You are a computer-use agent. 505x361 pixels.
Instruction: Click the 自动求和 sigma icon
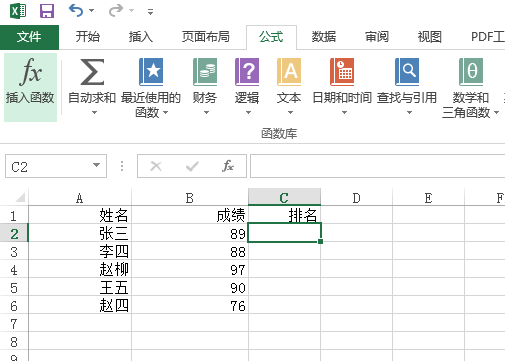click(92, 72)
